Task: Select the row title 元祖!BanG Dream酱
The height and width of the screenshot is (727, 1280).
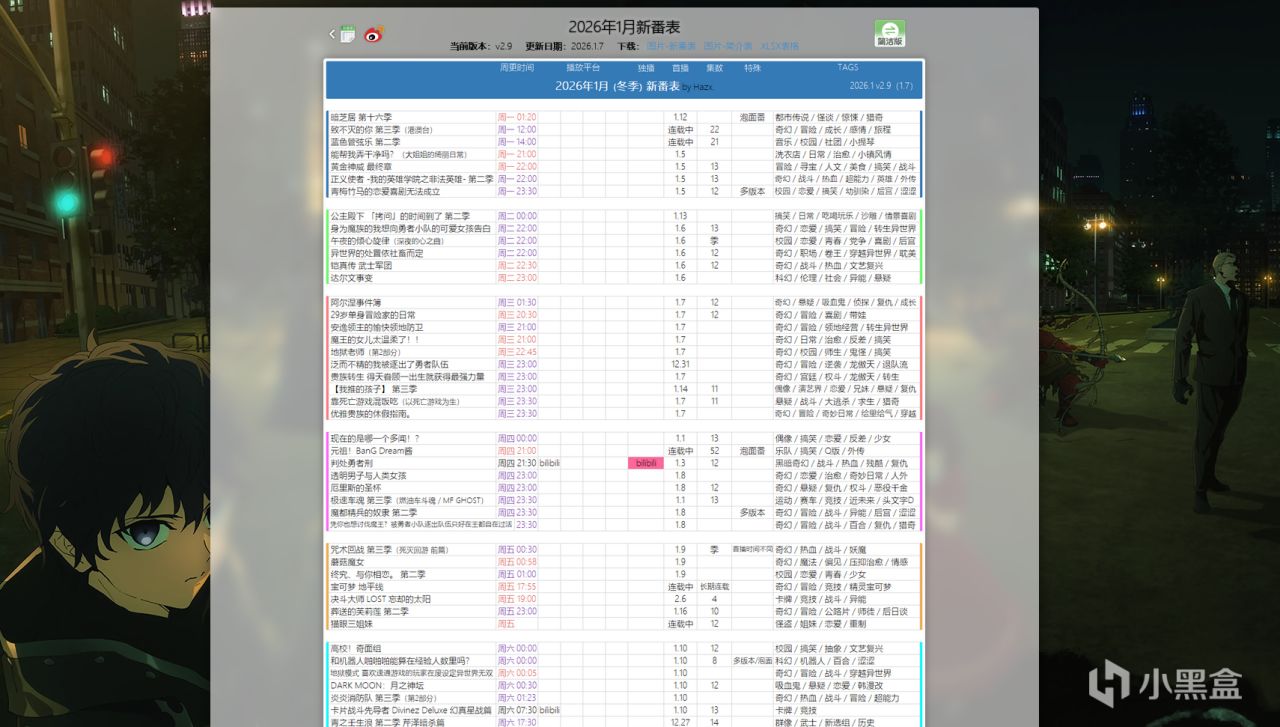Action: [x=372, y=451]
